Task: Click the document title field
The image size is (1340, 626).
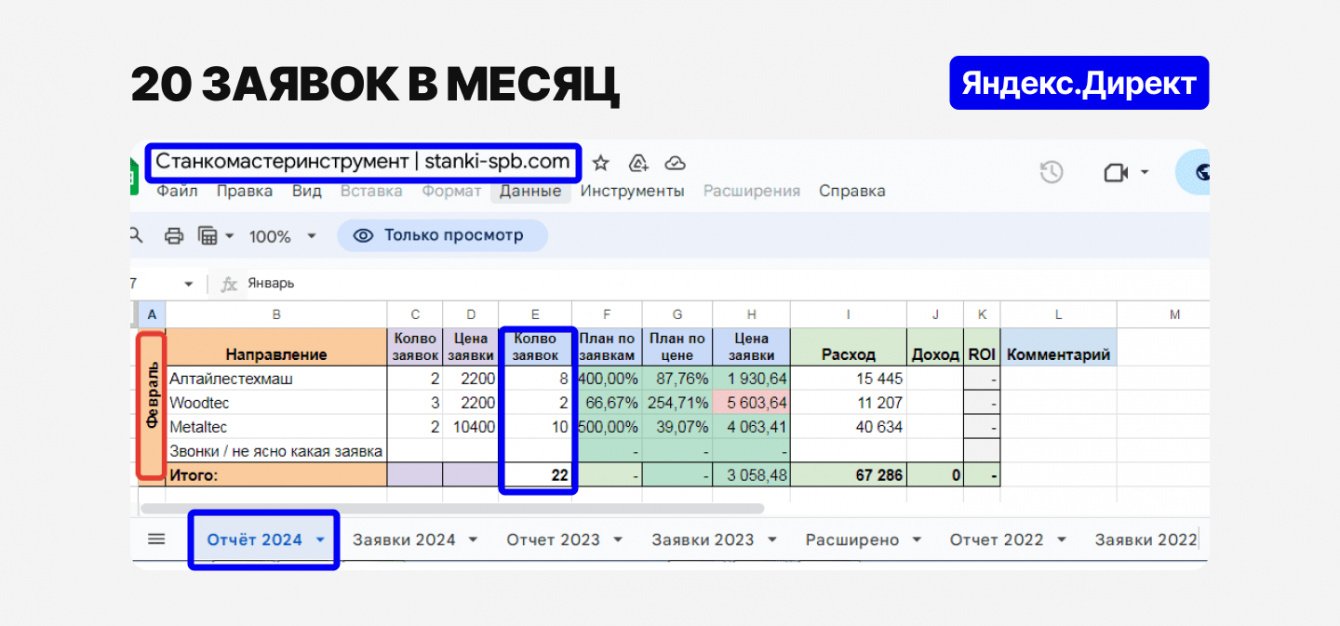Action: coord(363,161)
